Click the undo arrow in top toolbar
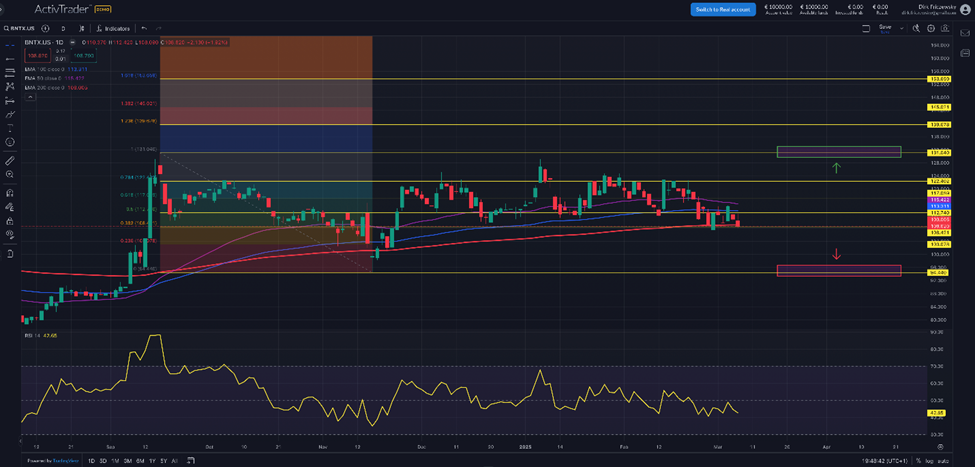 click(144, 28)
